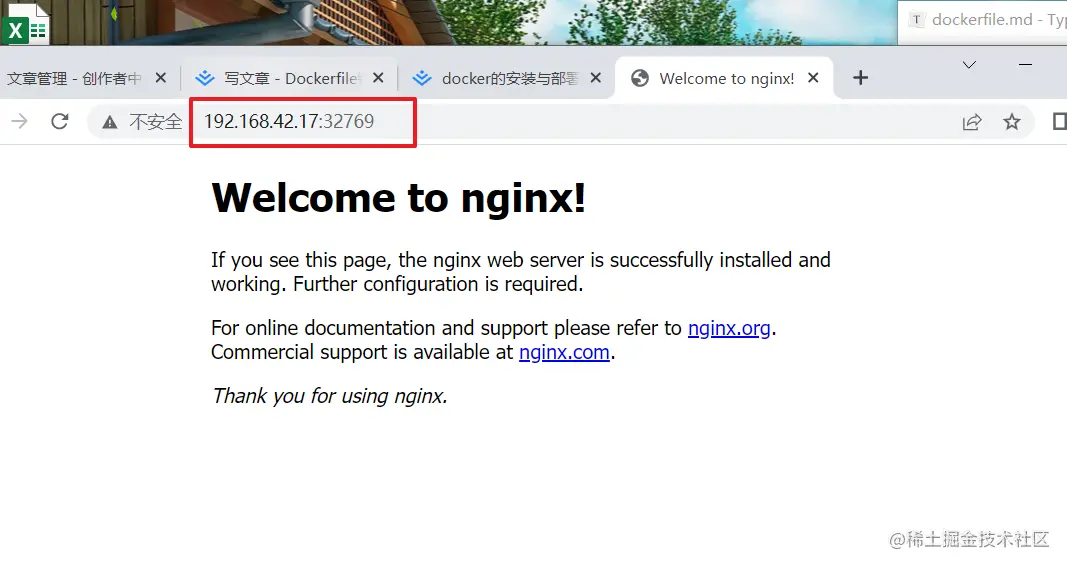Screen dimensions: 1067x567
Task: Switch to the 文章管理 tab
Action: click(73, 78)
